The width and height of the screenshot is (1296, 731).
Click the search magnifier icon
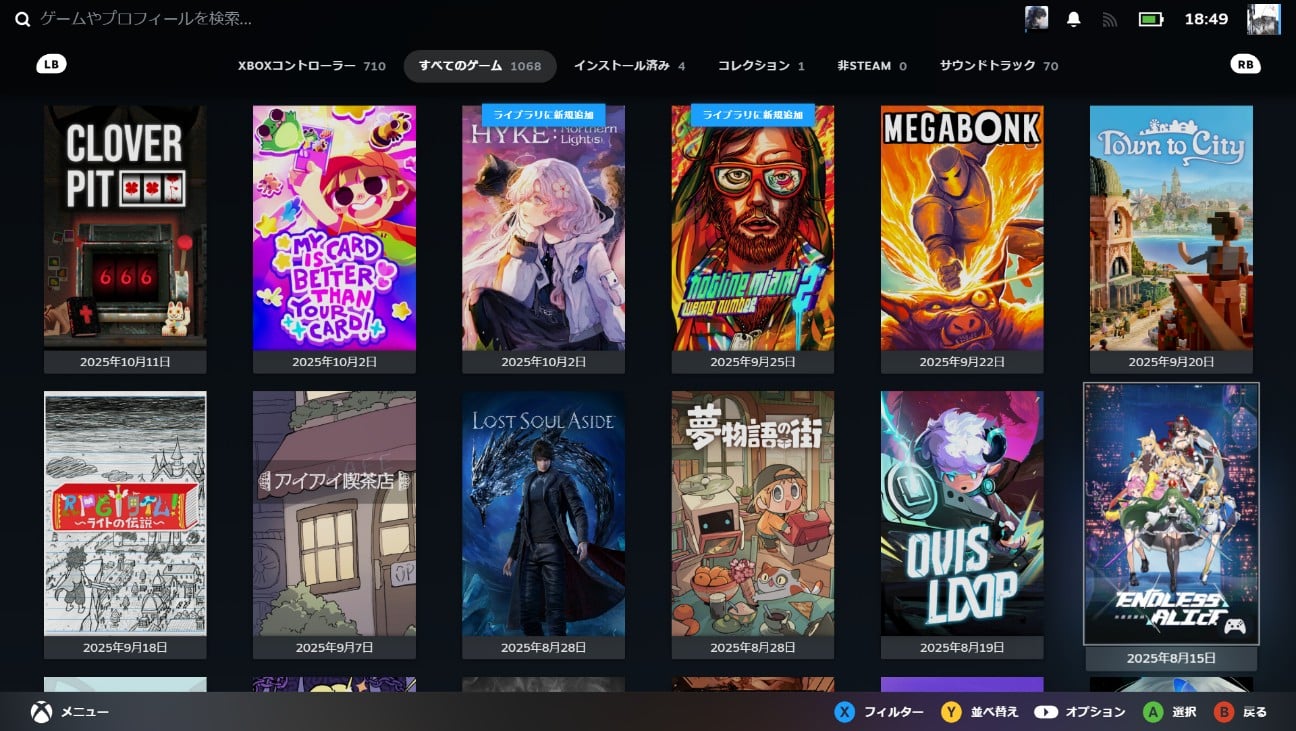click(x=22, y=19)
